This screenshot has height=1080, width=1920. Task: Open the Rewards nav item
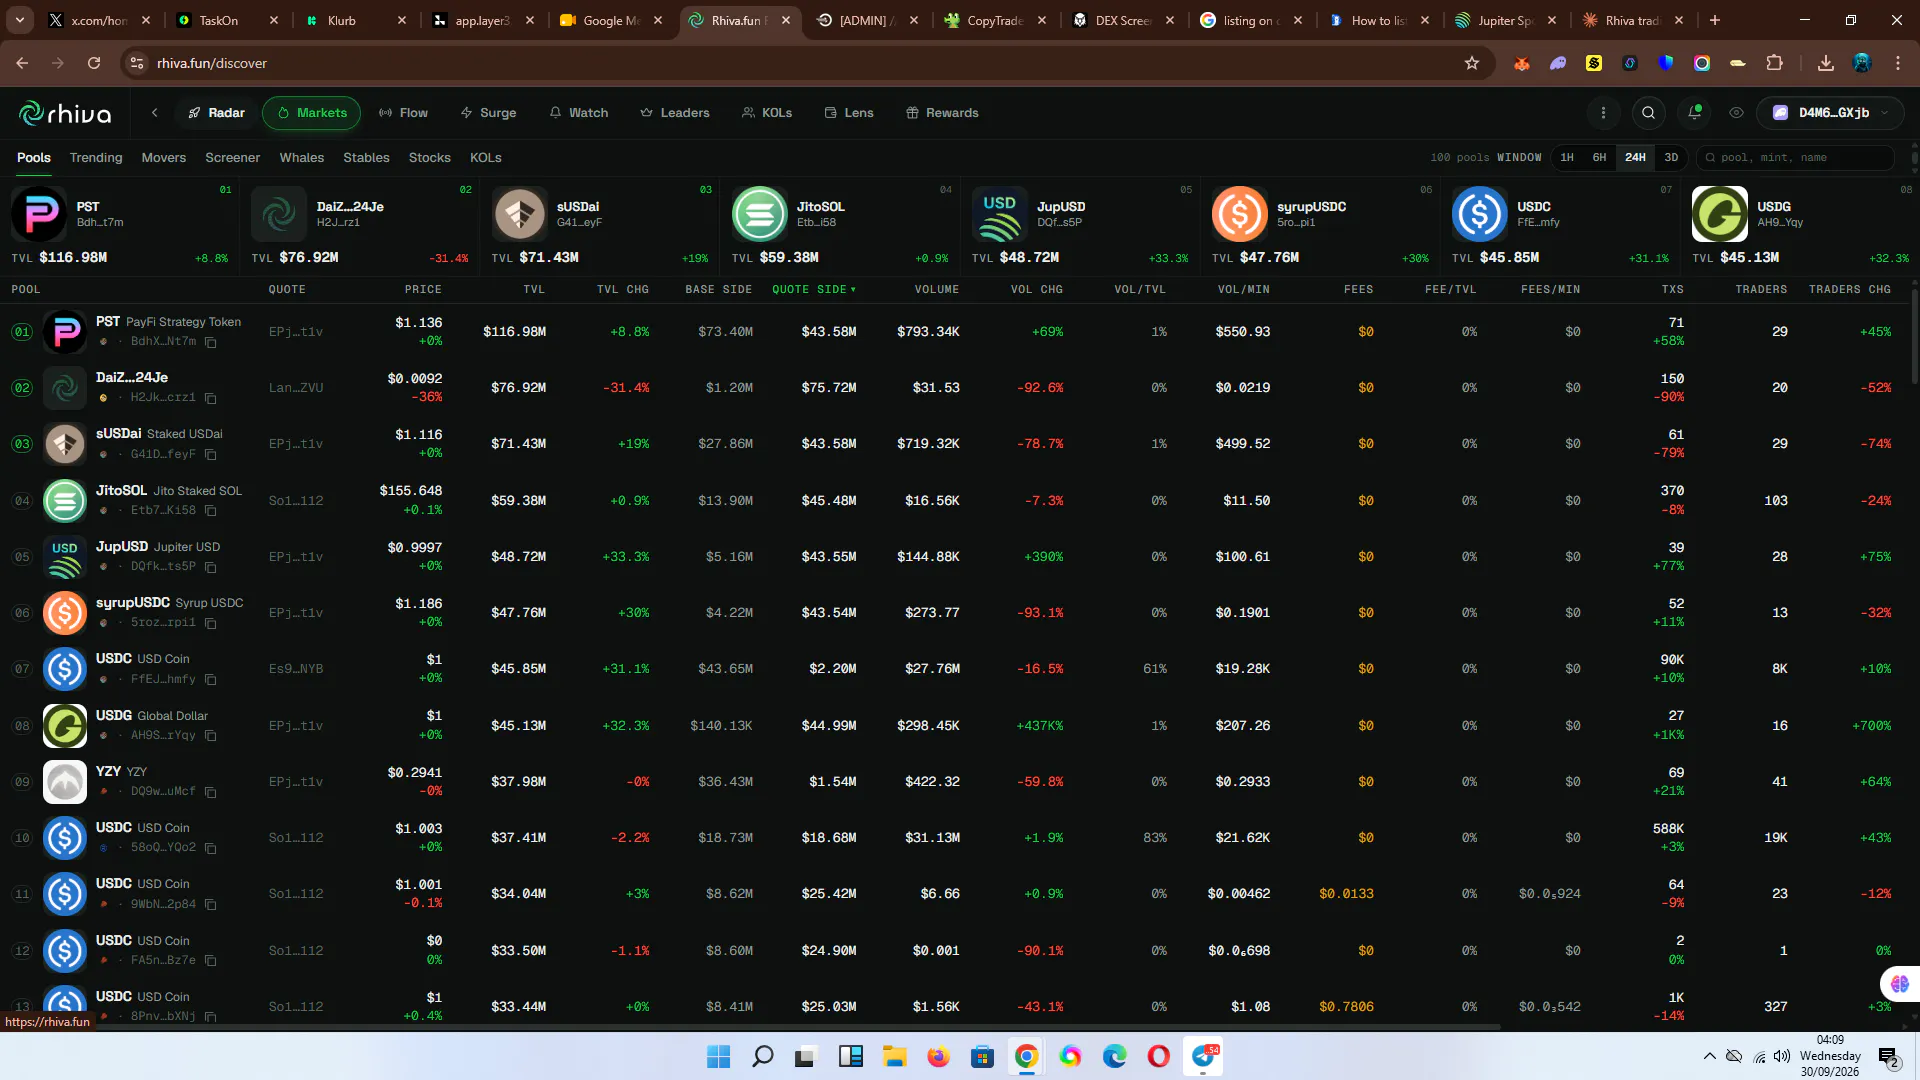(942, 113)
